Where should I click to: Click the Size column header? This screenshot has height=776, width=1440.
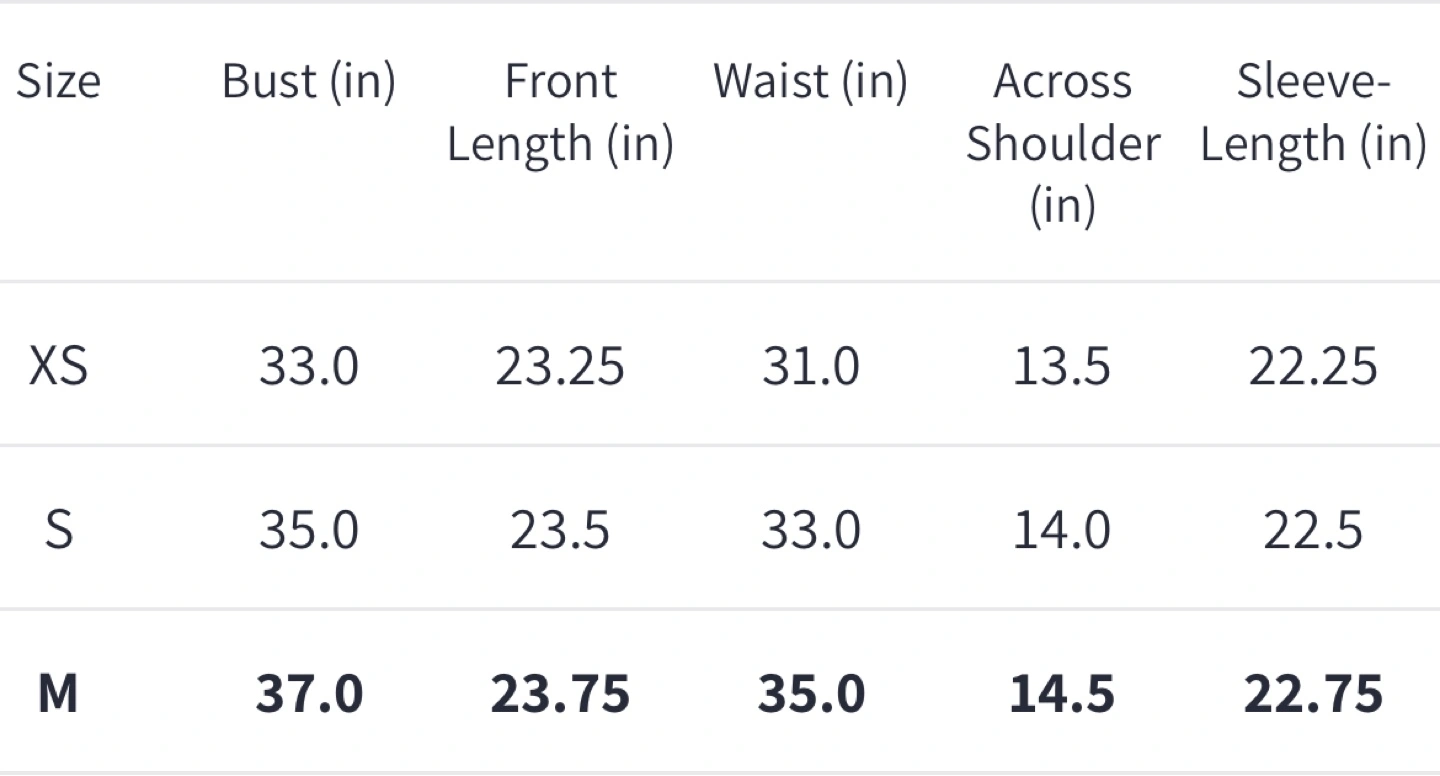point(58,81)
